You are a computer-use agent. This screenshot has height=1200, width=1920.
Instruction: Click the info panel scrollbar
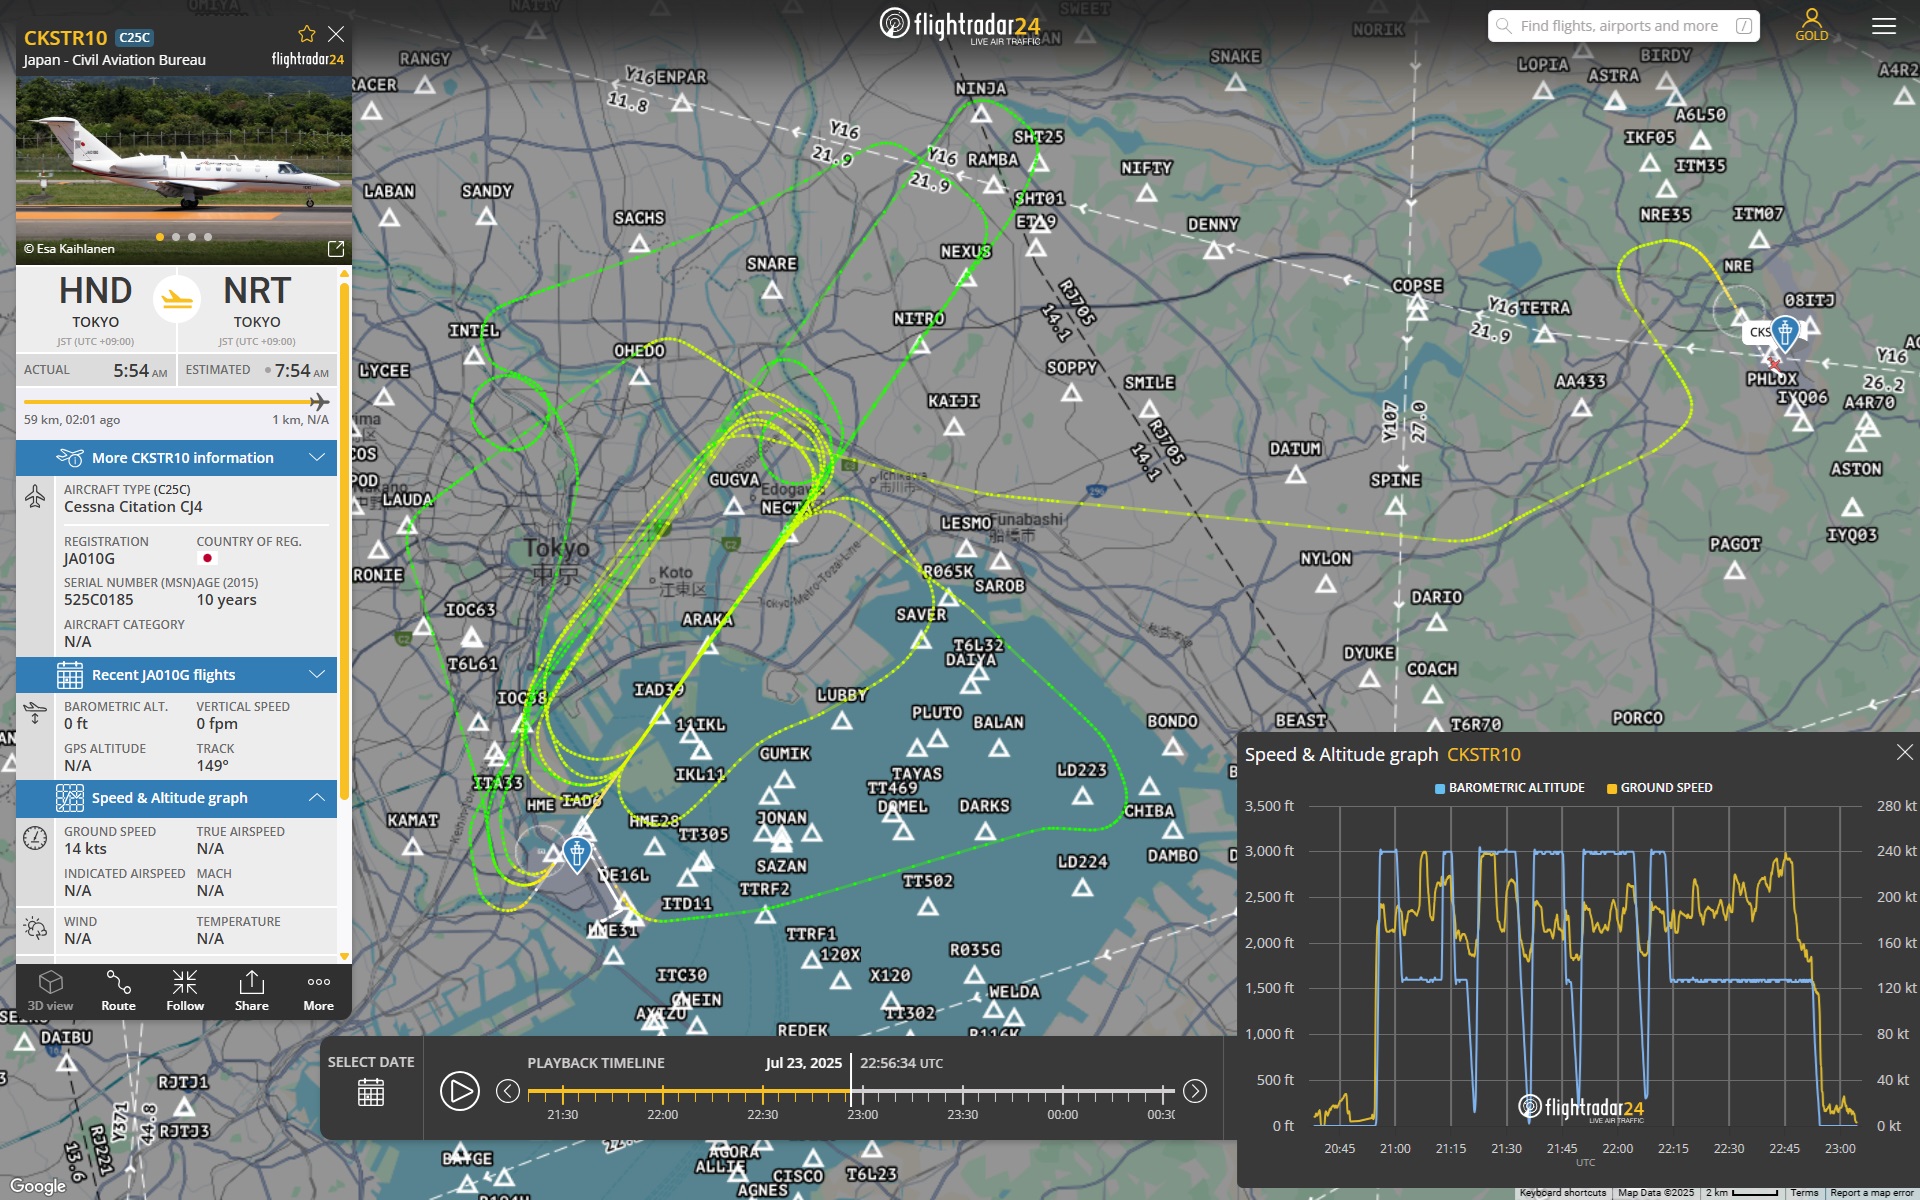tap(345, 540)
